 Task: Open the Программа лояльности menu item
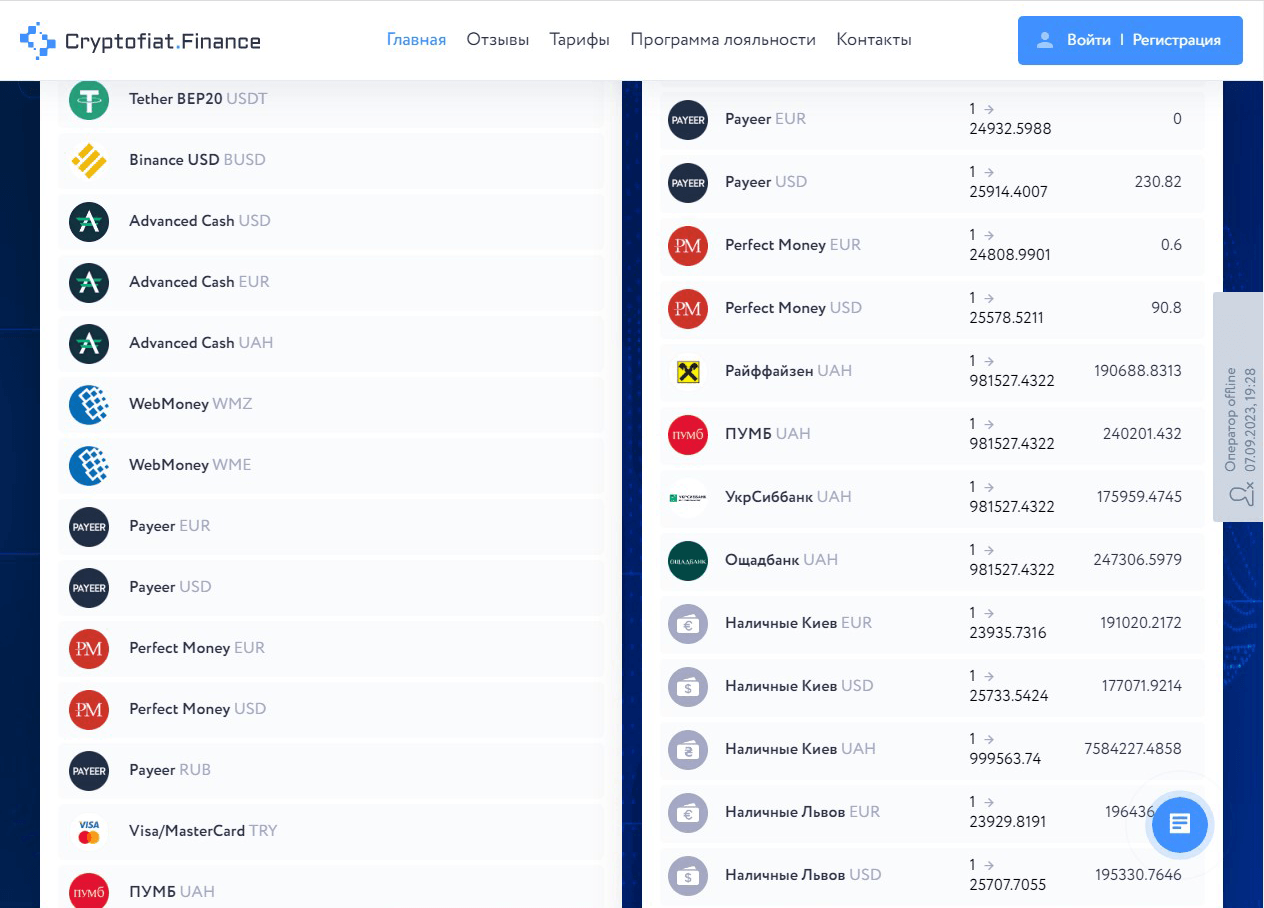[723, 40]
